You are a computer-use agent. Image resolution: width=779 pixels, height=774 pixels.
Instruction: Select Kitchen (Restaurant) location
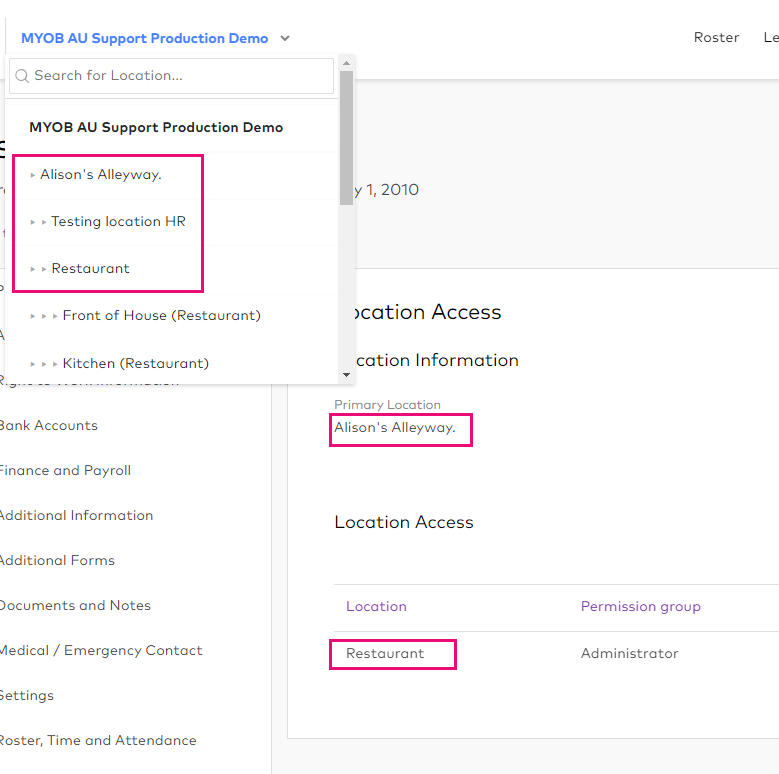(135, 364)
